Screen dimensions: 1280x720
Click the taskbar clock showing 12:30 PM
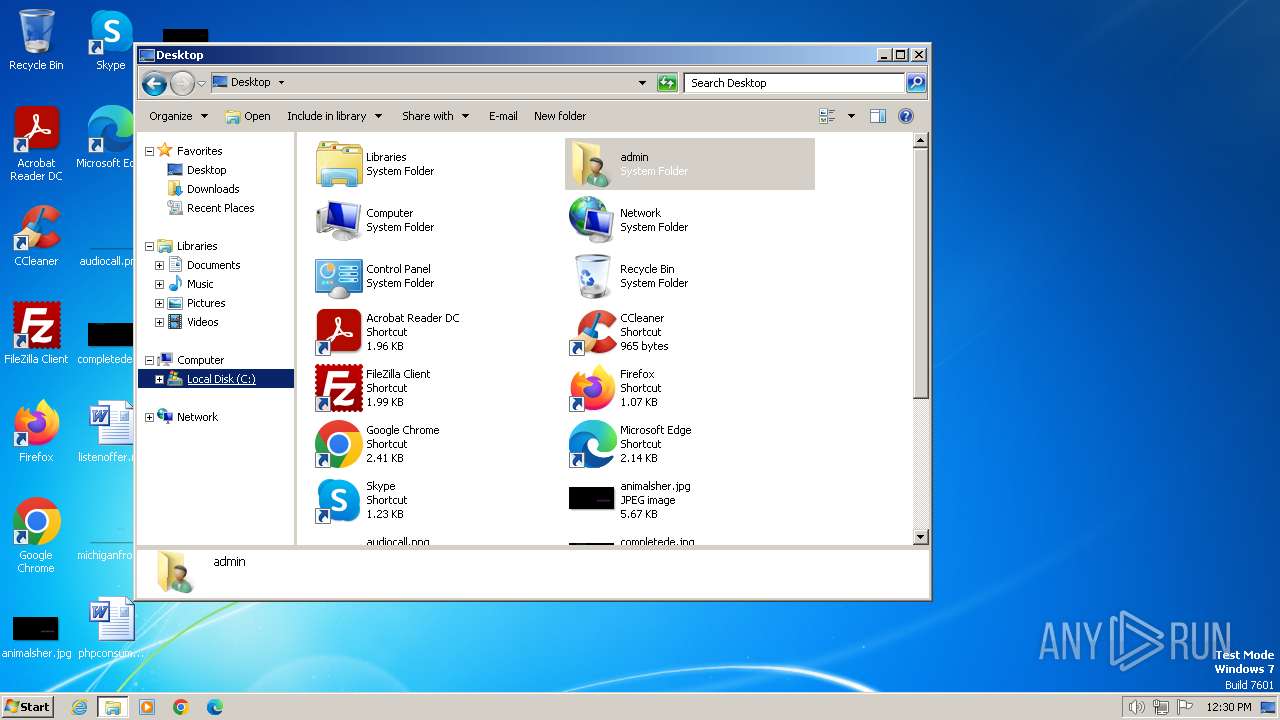[x=1229, y=707]
